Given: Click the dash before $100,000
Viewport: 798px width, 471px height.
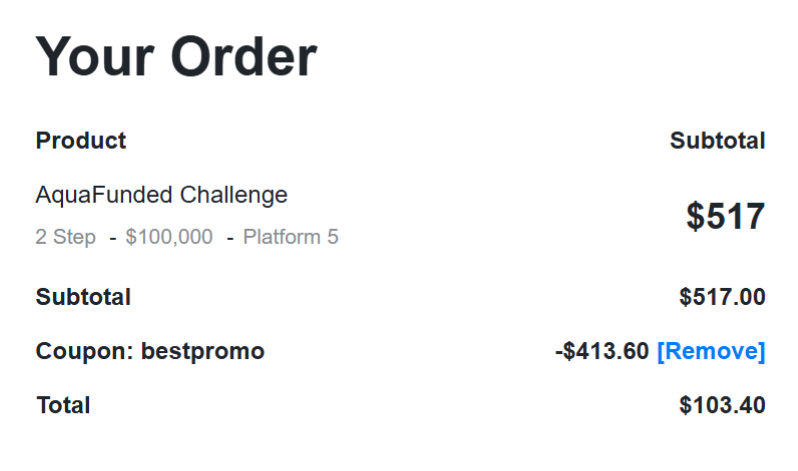Looking at the screenshot, I should point(112,238).
